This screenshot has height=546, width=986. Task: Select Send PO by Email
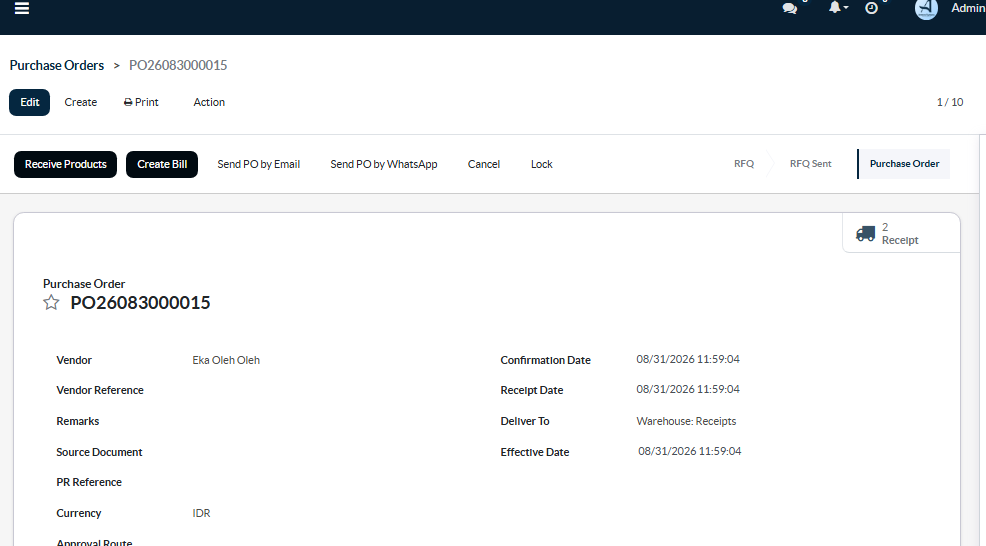[x=258, y=164]
